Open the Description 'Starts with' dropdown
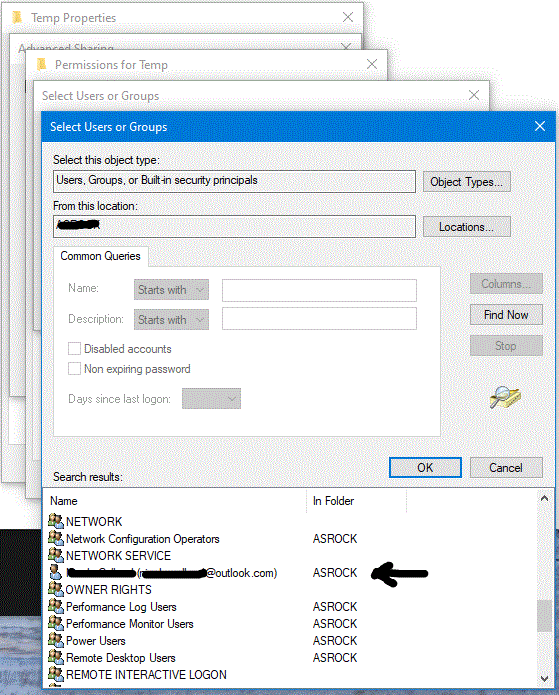This screenshot has width=559, height=695. pyautogui.click(x=171, y=320)
